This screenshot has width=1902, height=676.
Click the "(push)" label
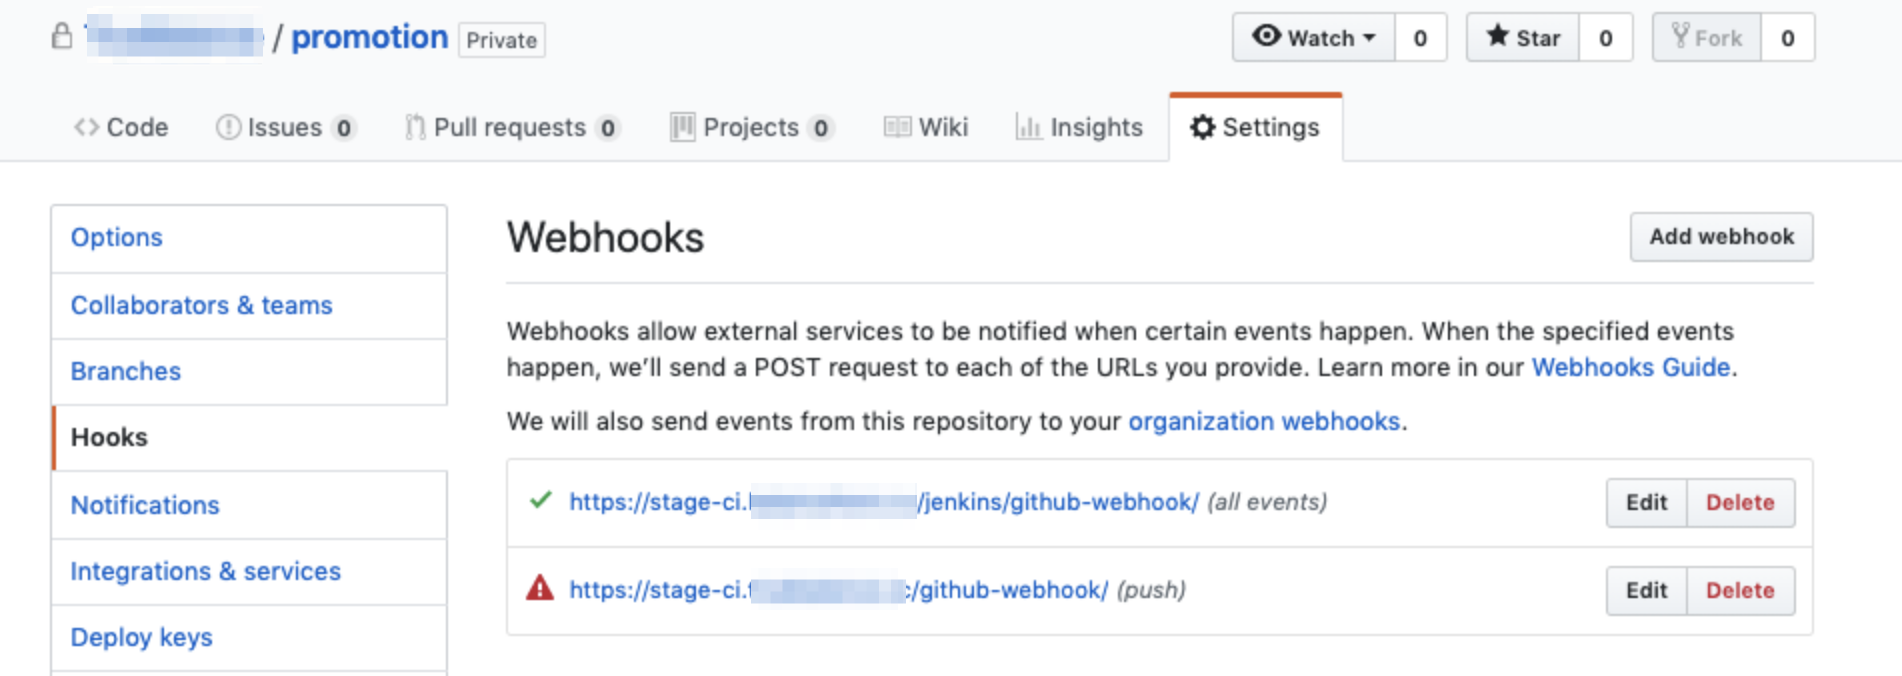click(1151, 590)
